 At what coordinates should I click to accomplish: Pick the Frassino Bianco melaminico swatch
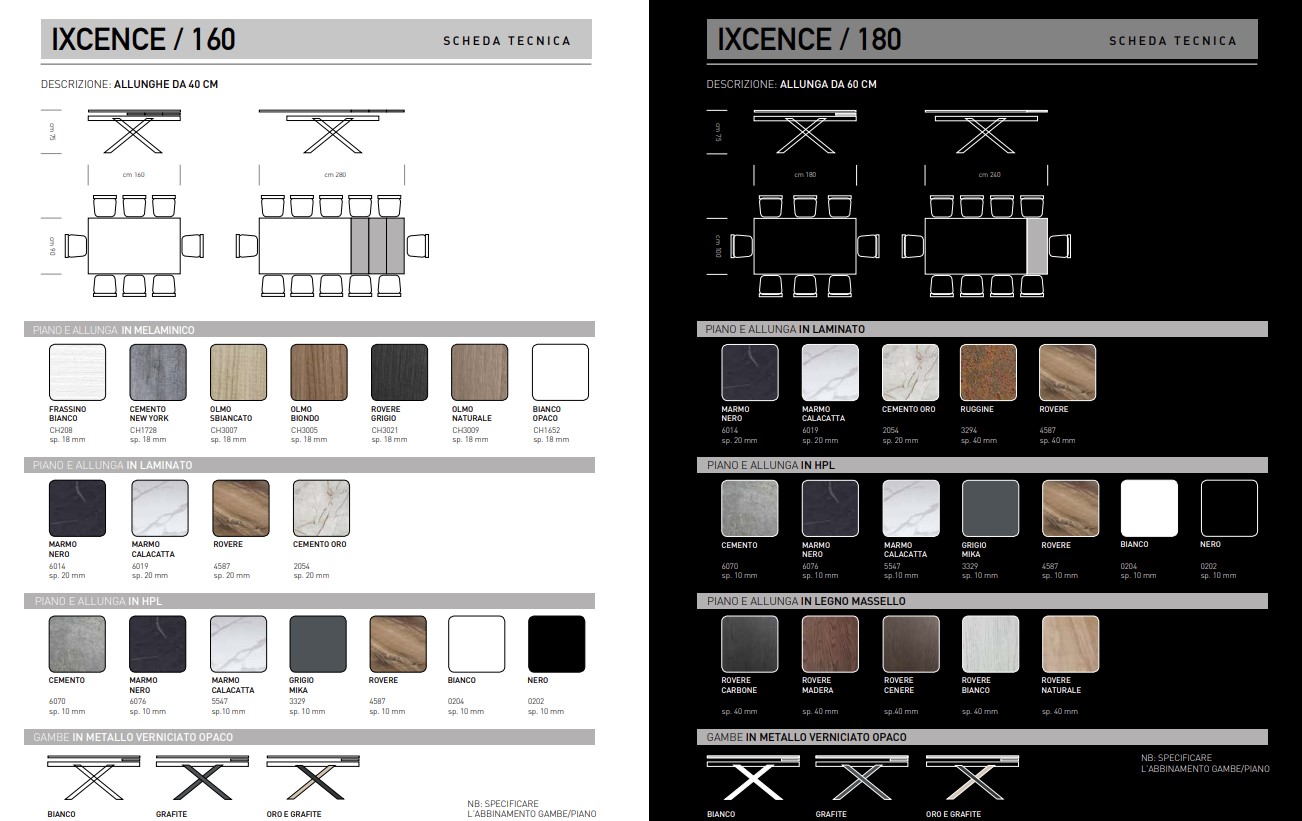point(77,372)
